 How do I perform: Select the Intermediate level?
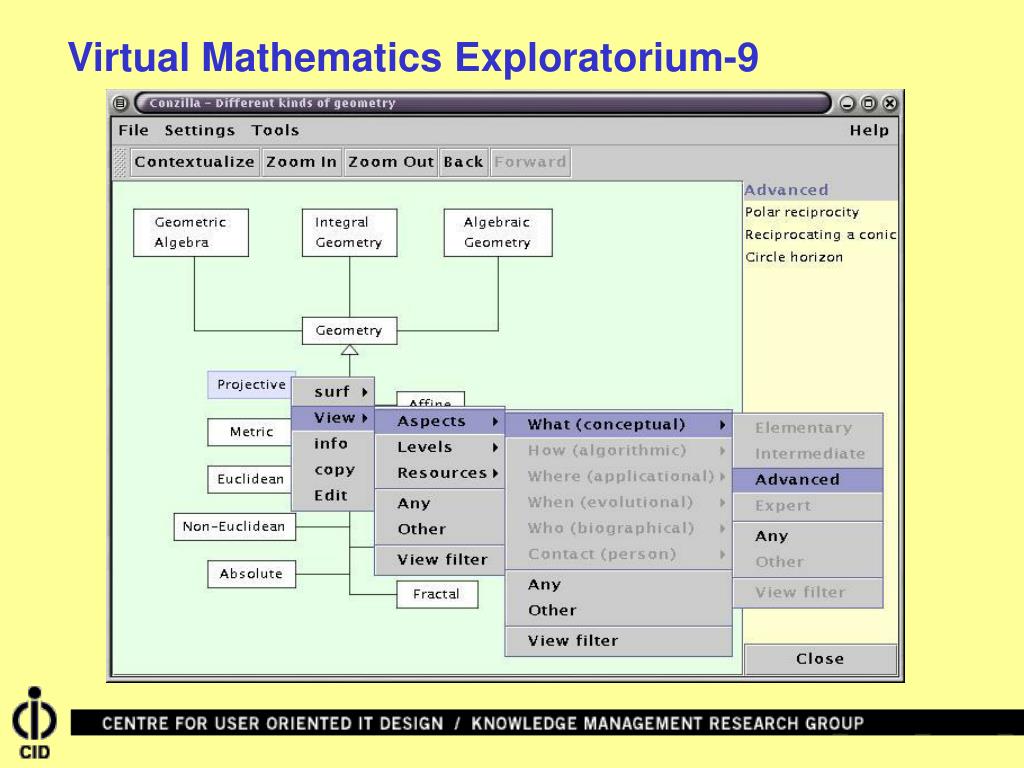tap(808, 454)
